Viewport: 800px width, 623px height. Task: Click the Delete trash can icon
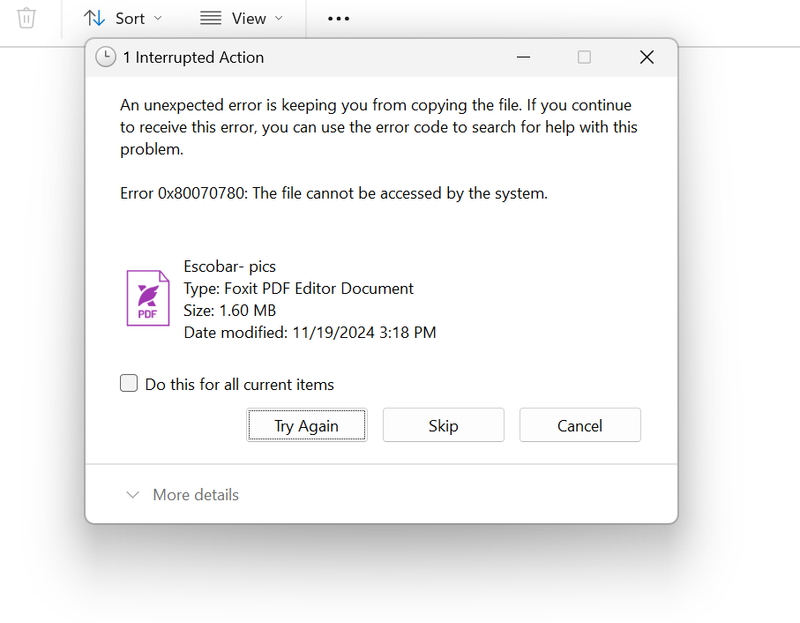(27, 18)
